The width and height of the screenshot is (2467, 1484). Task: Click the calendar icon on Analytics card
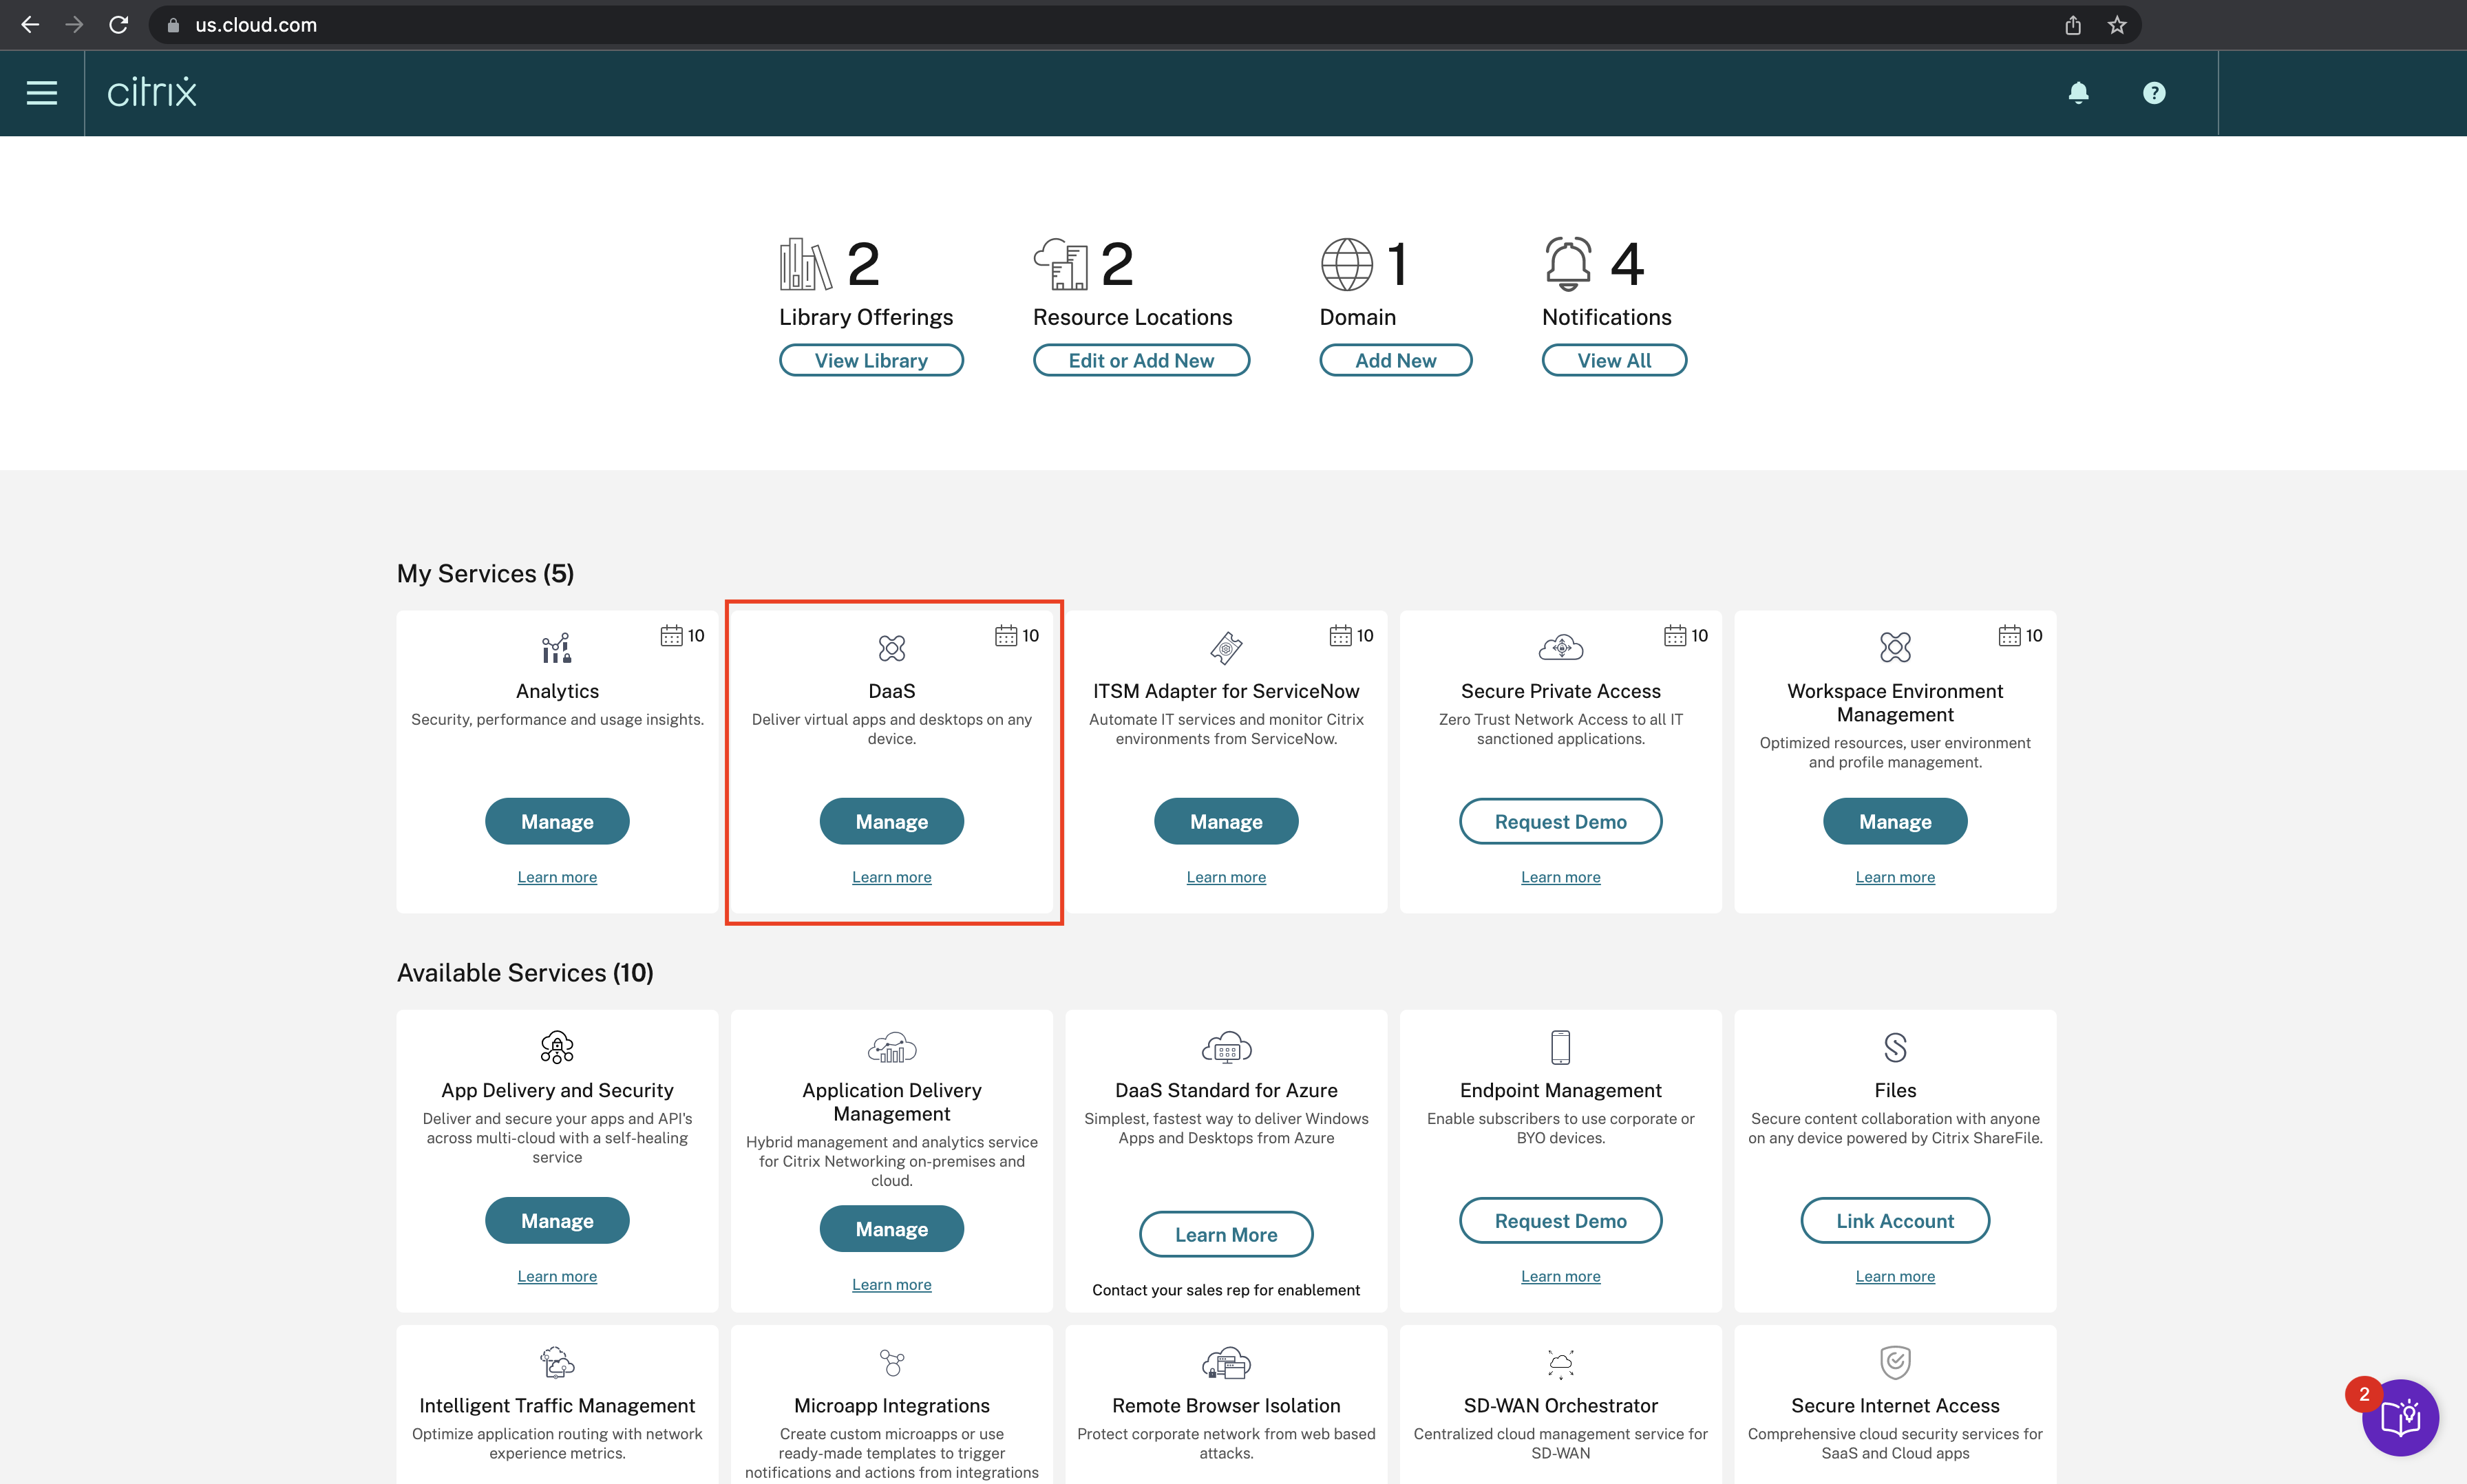pyautogui.click(x=671, y=635)
